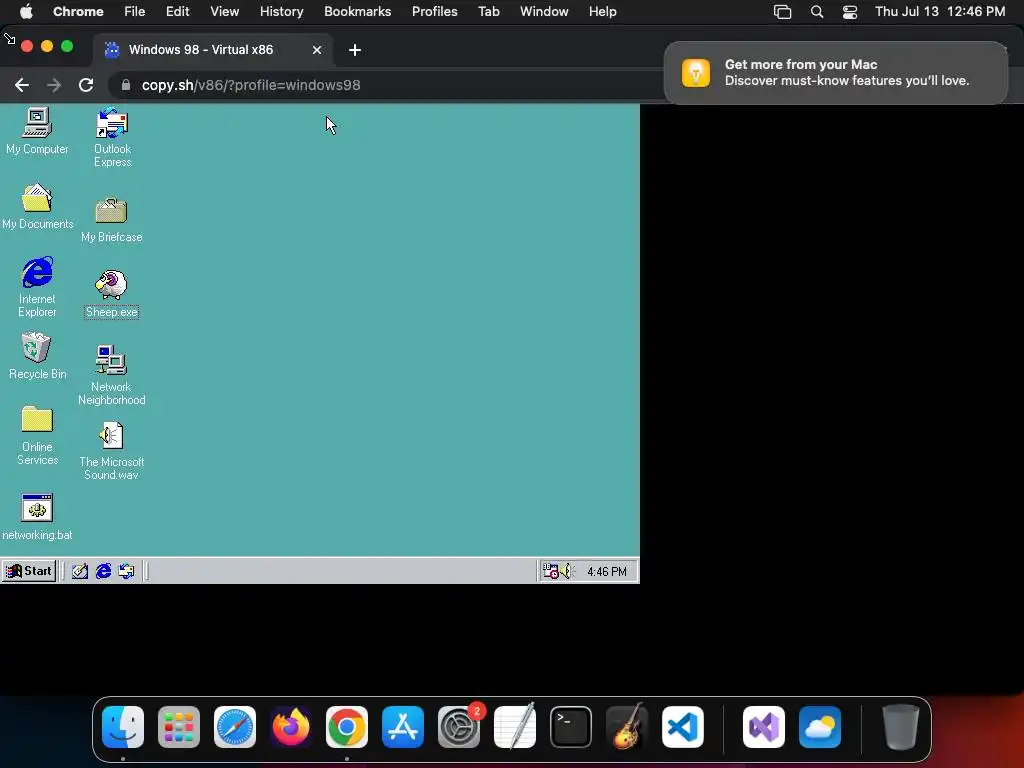Click the date and time in menu bar

[x=940, y=11]
